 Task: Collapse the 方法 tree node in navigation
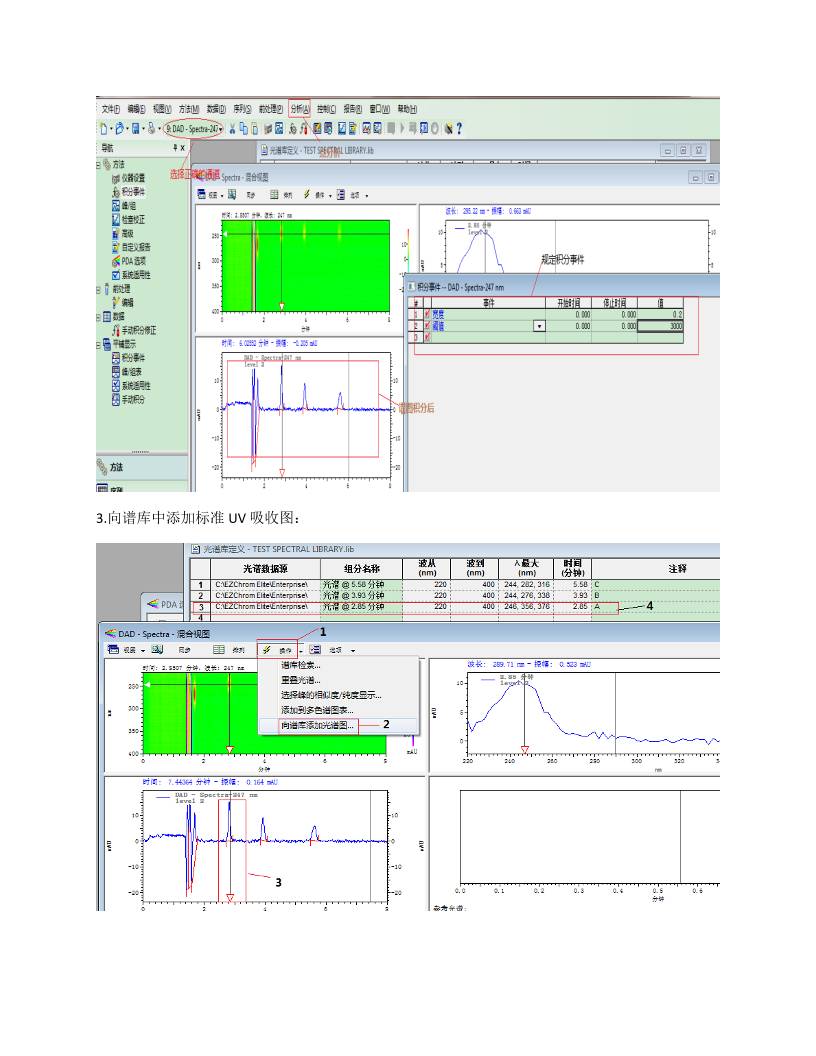click(99, 163)
